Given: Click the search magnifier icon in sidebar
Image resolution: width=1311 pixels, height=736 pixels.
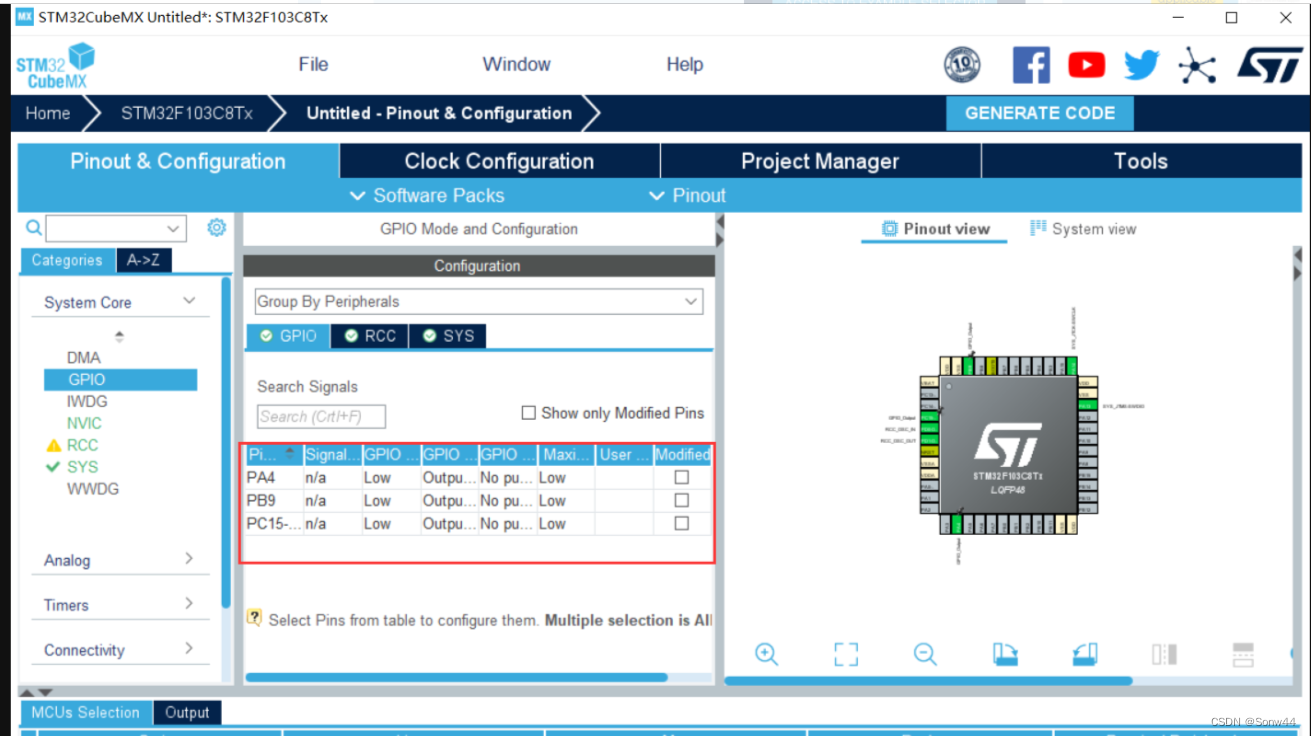Looking at the screenshot, I should pos(33,228).
